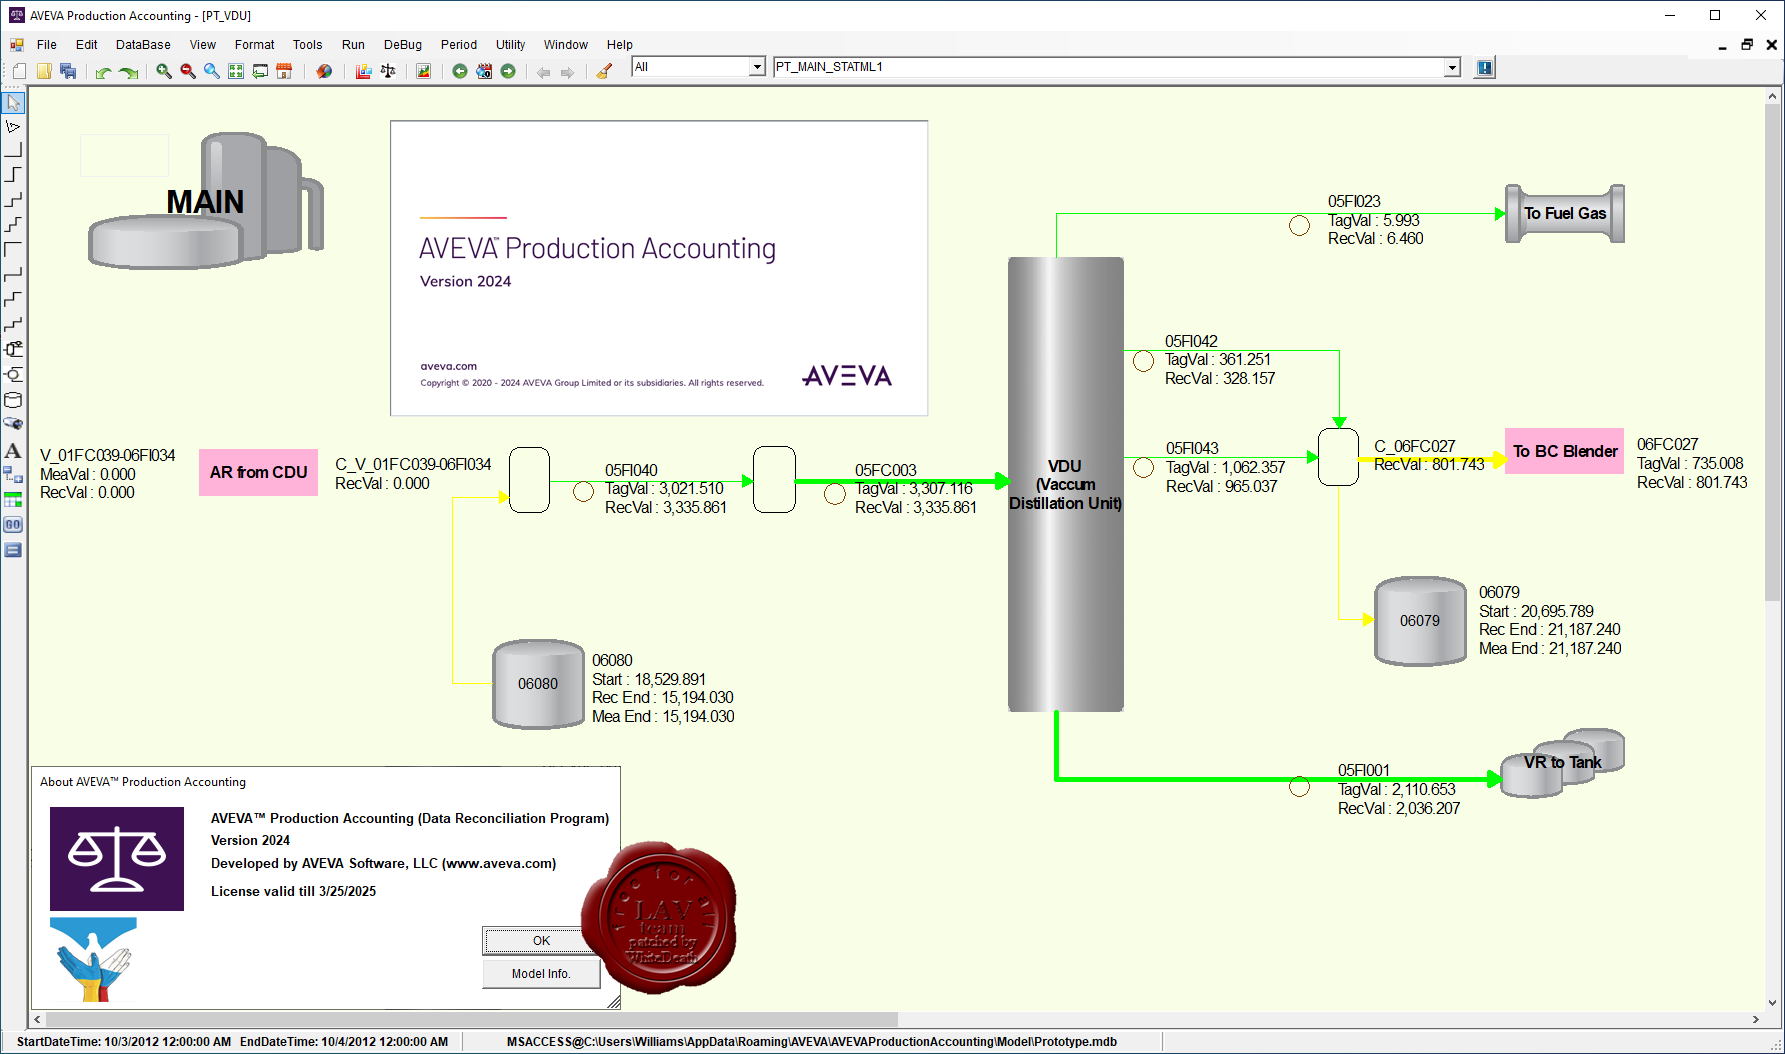Select the text A tool
Viewport: 1785px width, 1054px height.
click(14, 450)
